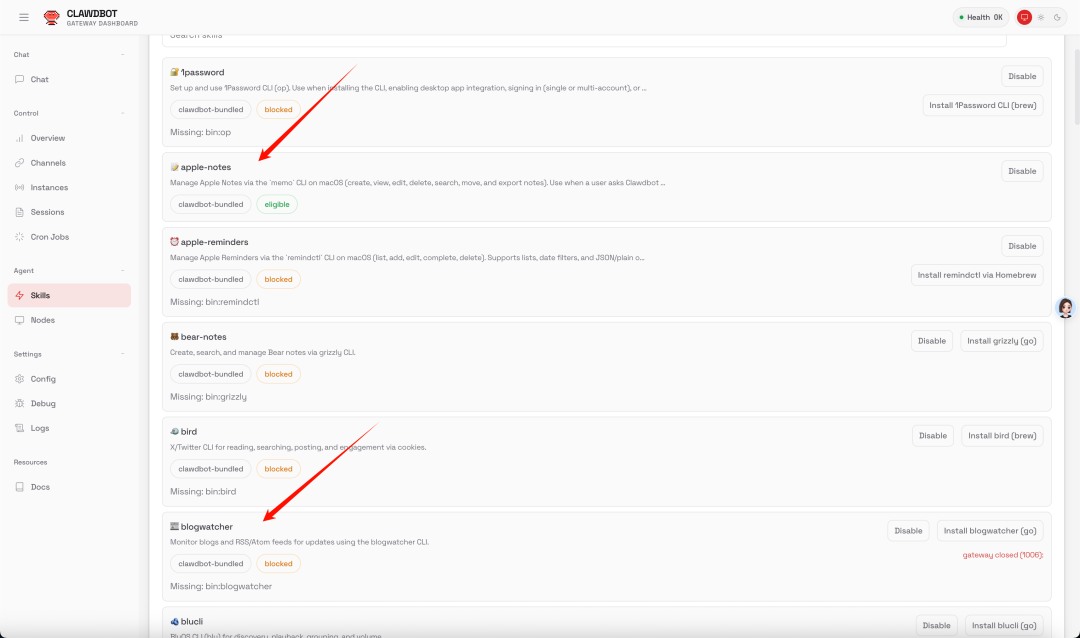Click the Sessions document icon

19,212
